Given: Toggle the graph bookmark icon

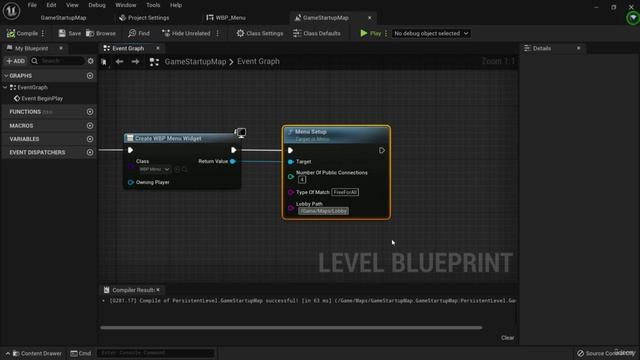Looking at the screenshot, I should 104,62.
